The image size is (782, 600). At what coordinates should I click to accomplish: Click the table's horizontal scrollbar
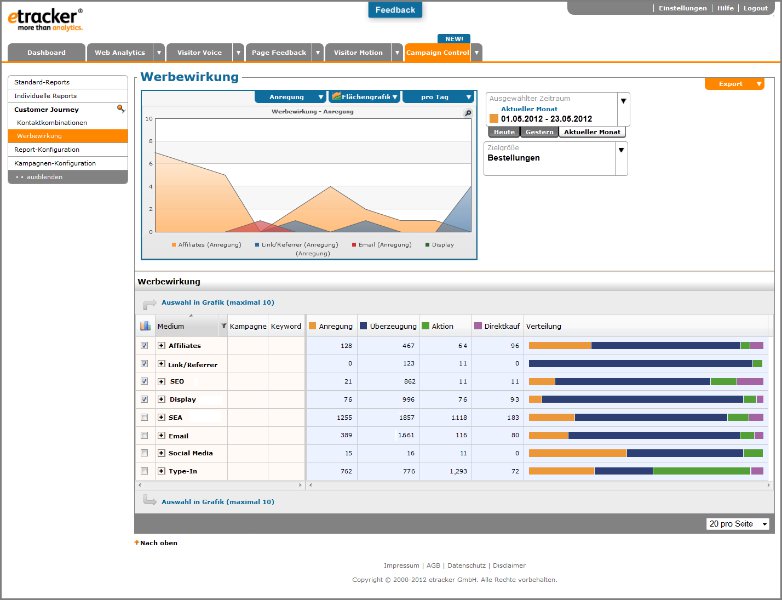point(539,484)
